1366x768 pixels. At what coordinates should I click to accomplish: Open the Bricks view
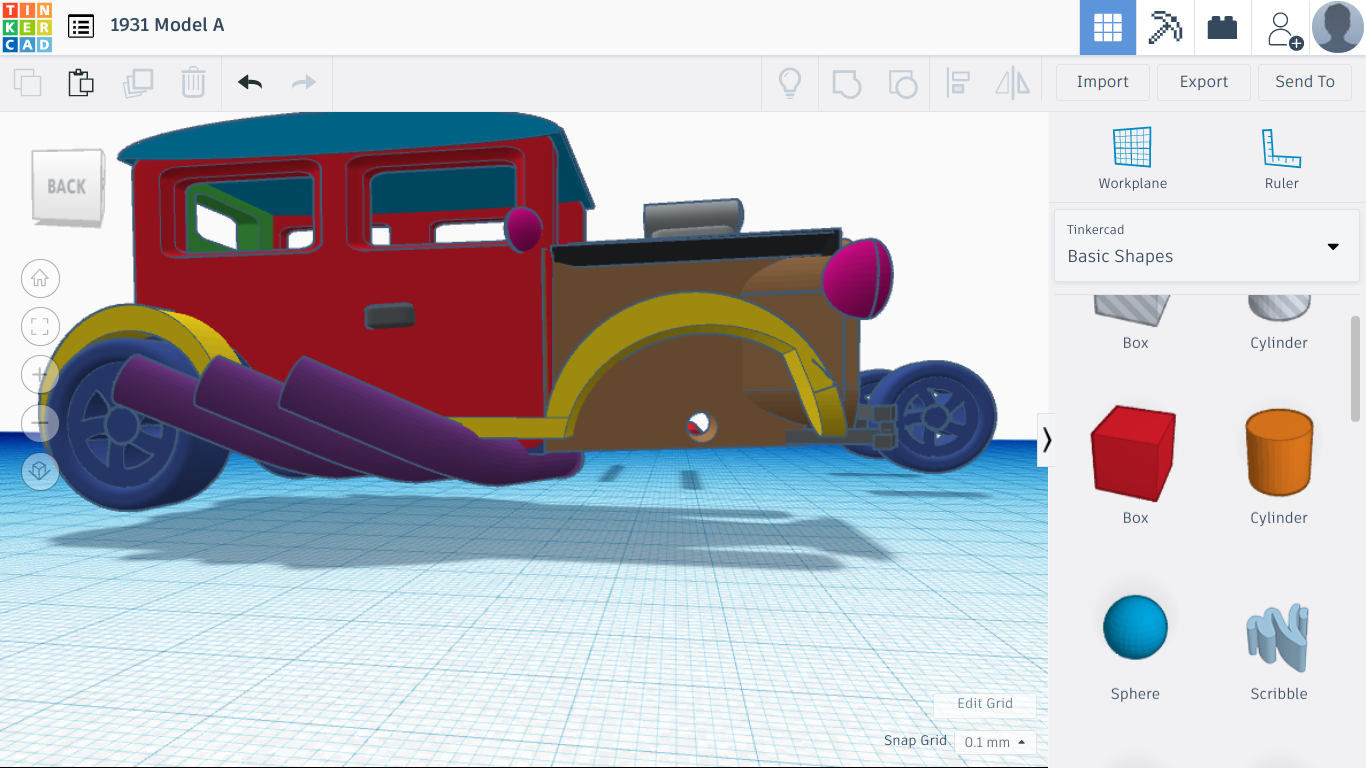click(x=1222, y=27)
